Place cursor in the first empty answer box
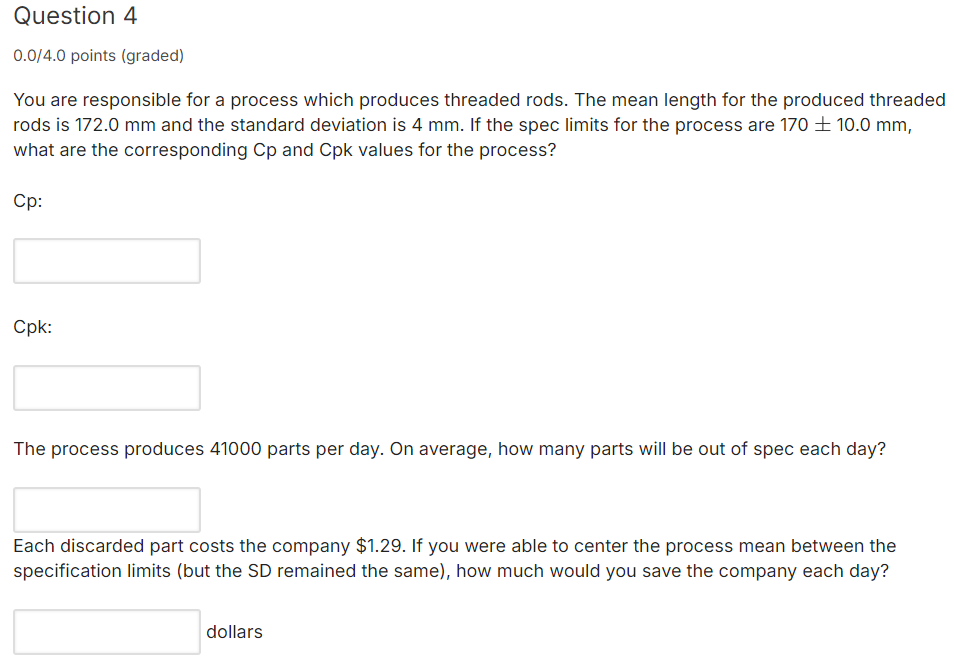Viewport: 954px width, 671px height. pos(106,260)
